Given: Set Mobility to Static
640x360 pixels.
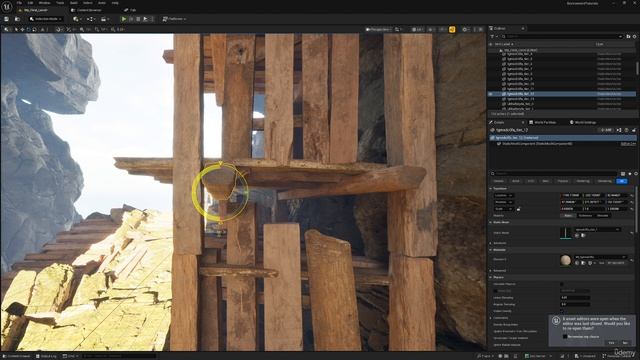Looking at the screenshot, I should click(x=568, y=216).
